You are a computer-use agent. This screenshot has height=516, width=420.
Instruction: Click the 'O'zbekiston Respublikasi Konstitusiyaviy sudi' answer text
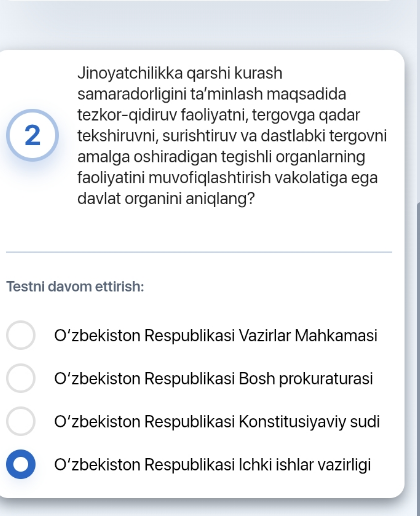click(x=217, y=421)
